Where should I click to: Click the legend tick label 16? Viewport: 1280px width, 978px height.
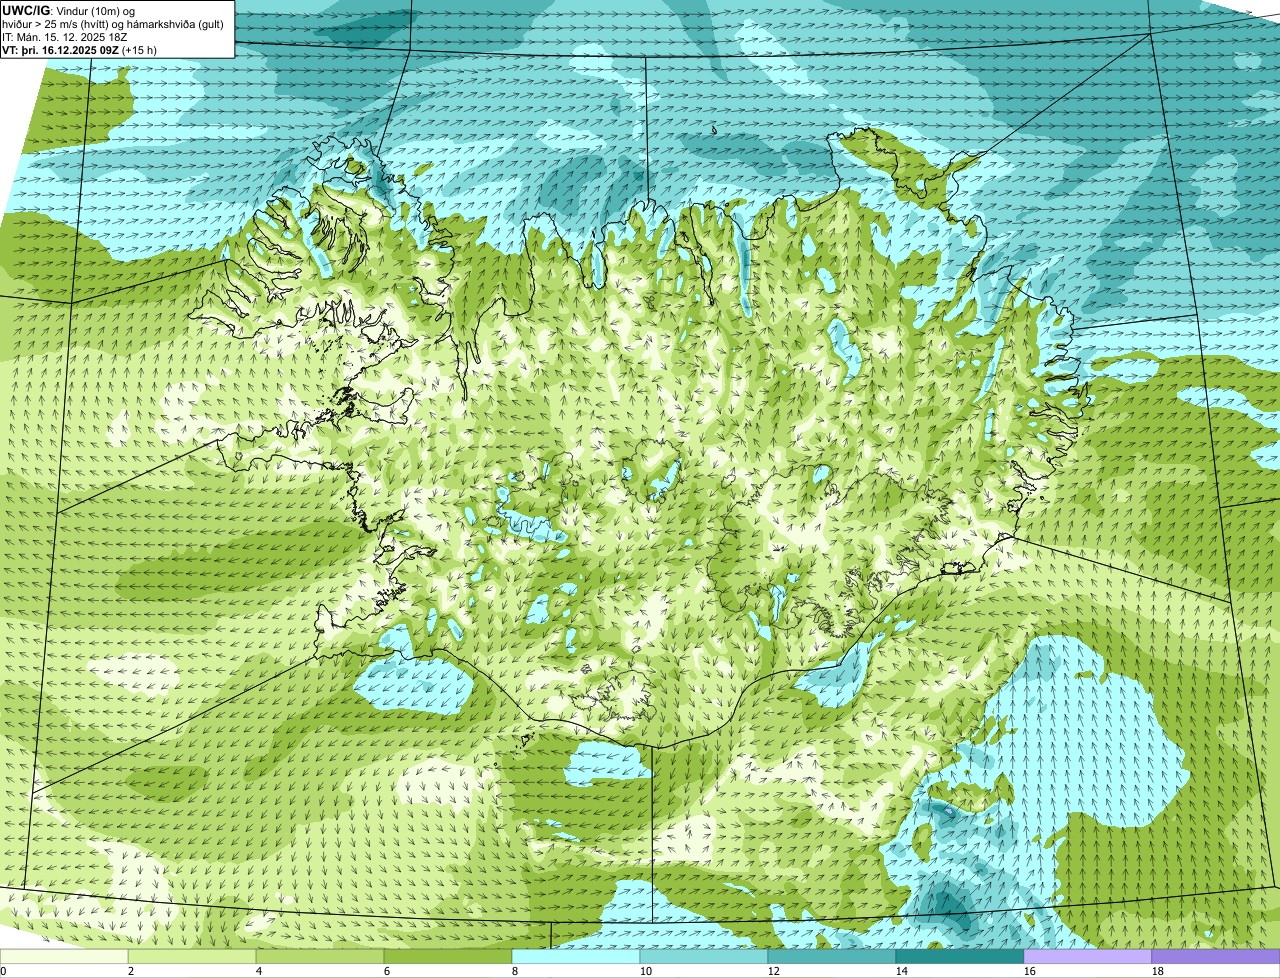click(1030, 971)
